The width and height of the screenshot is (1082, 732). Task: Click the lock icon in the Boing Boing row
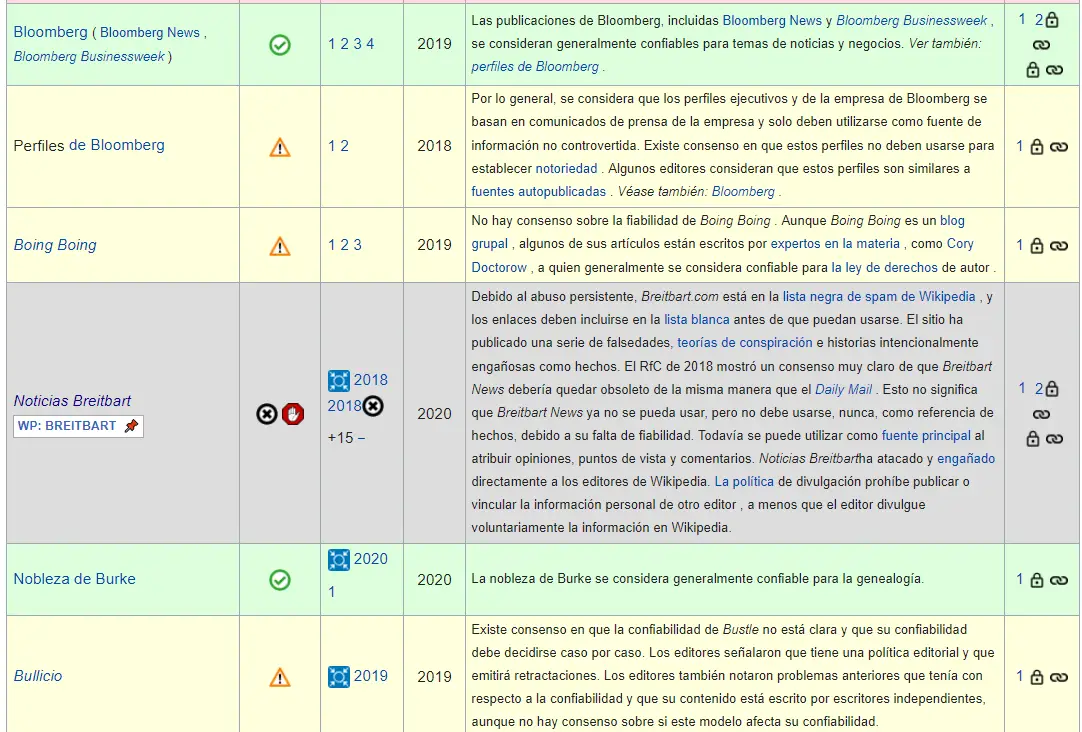1037,246
